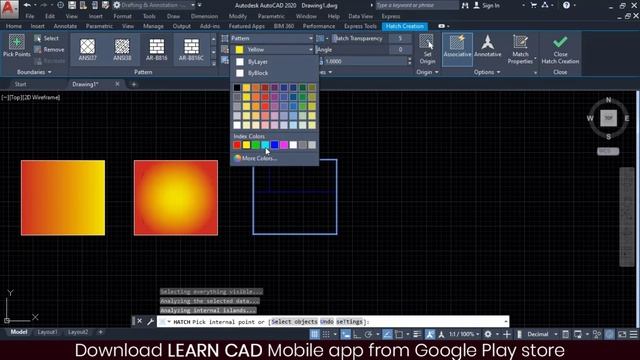
Task: Close the Drawing1 file tab
Action: click(x=118, y=84)
